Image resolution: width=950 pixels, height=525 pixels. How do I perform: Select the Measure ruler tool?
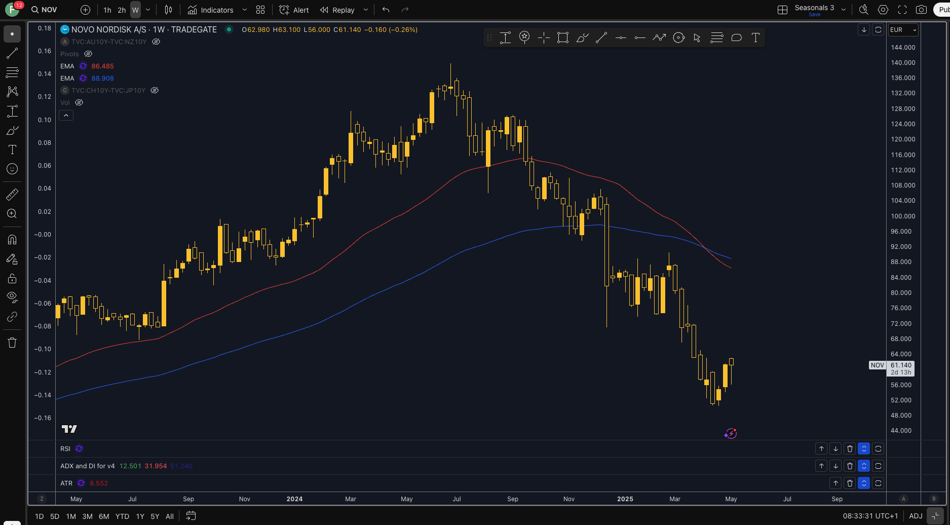point(12,194)
